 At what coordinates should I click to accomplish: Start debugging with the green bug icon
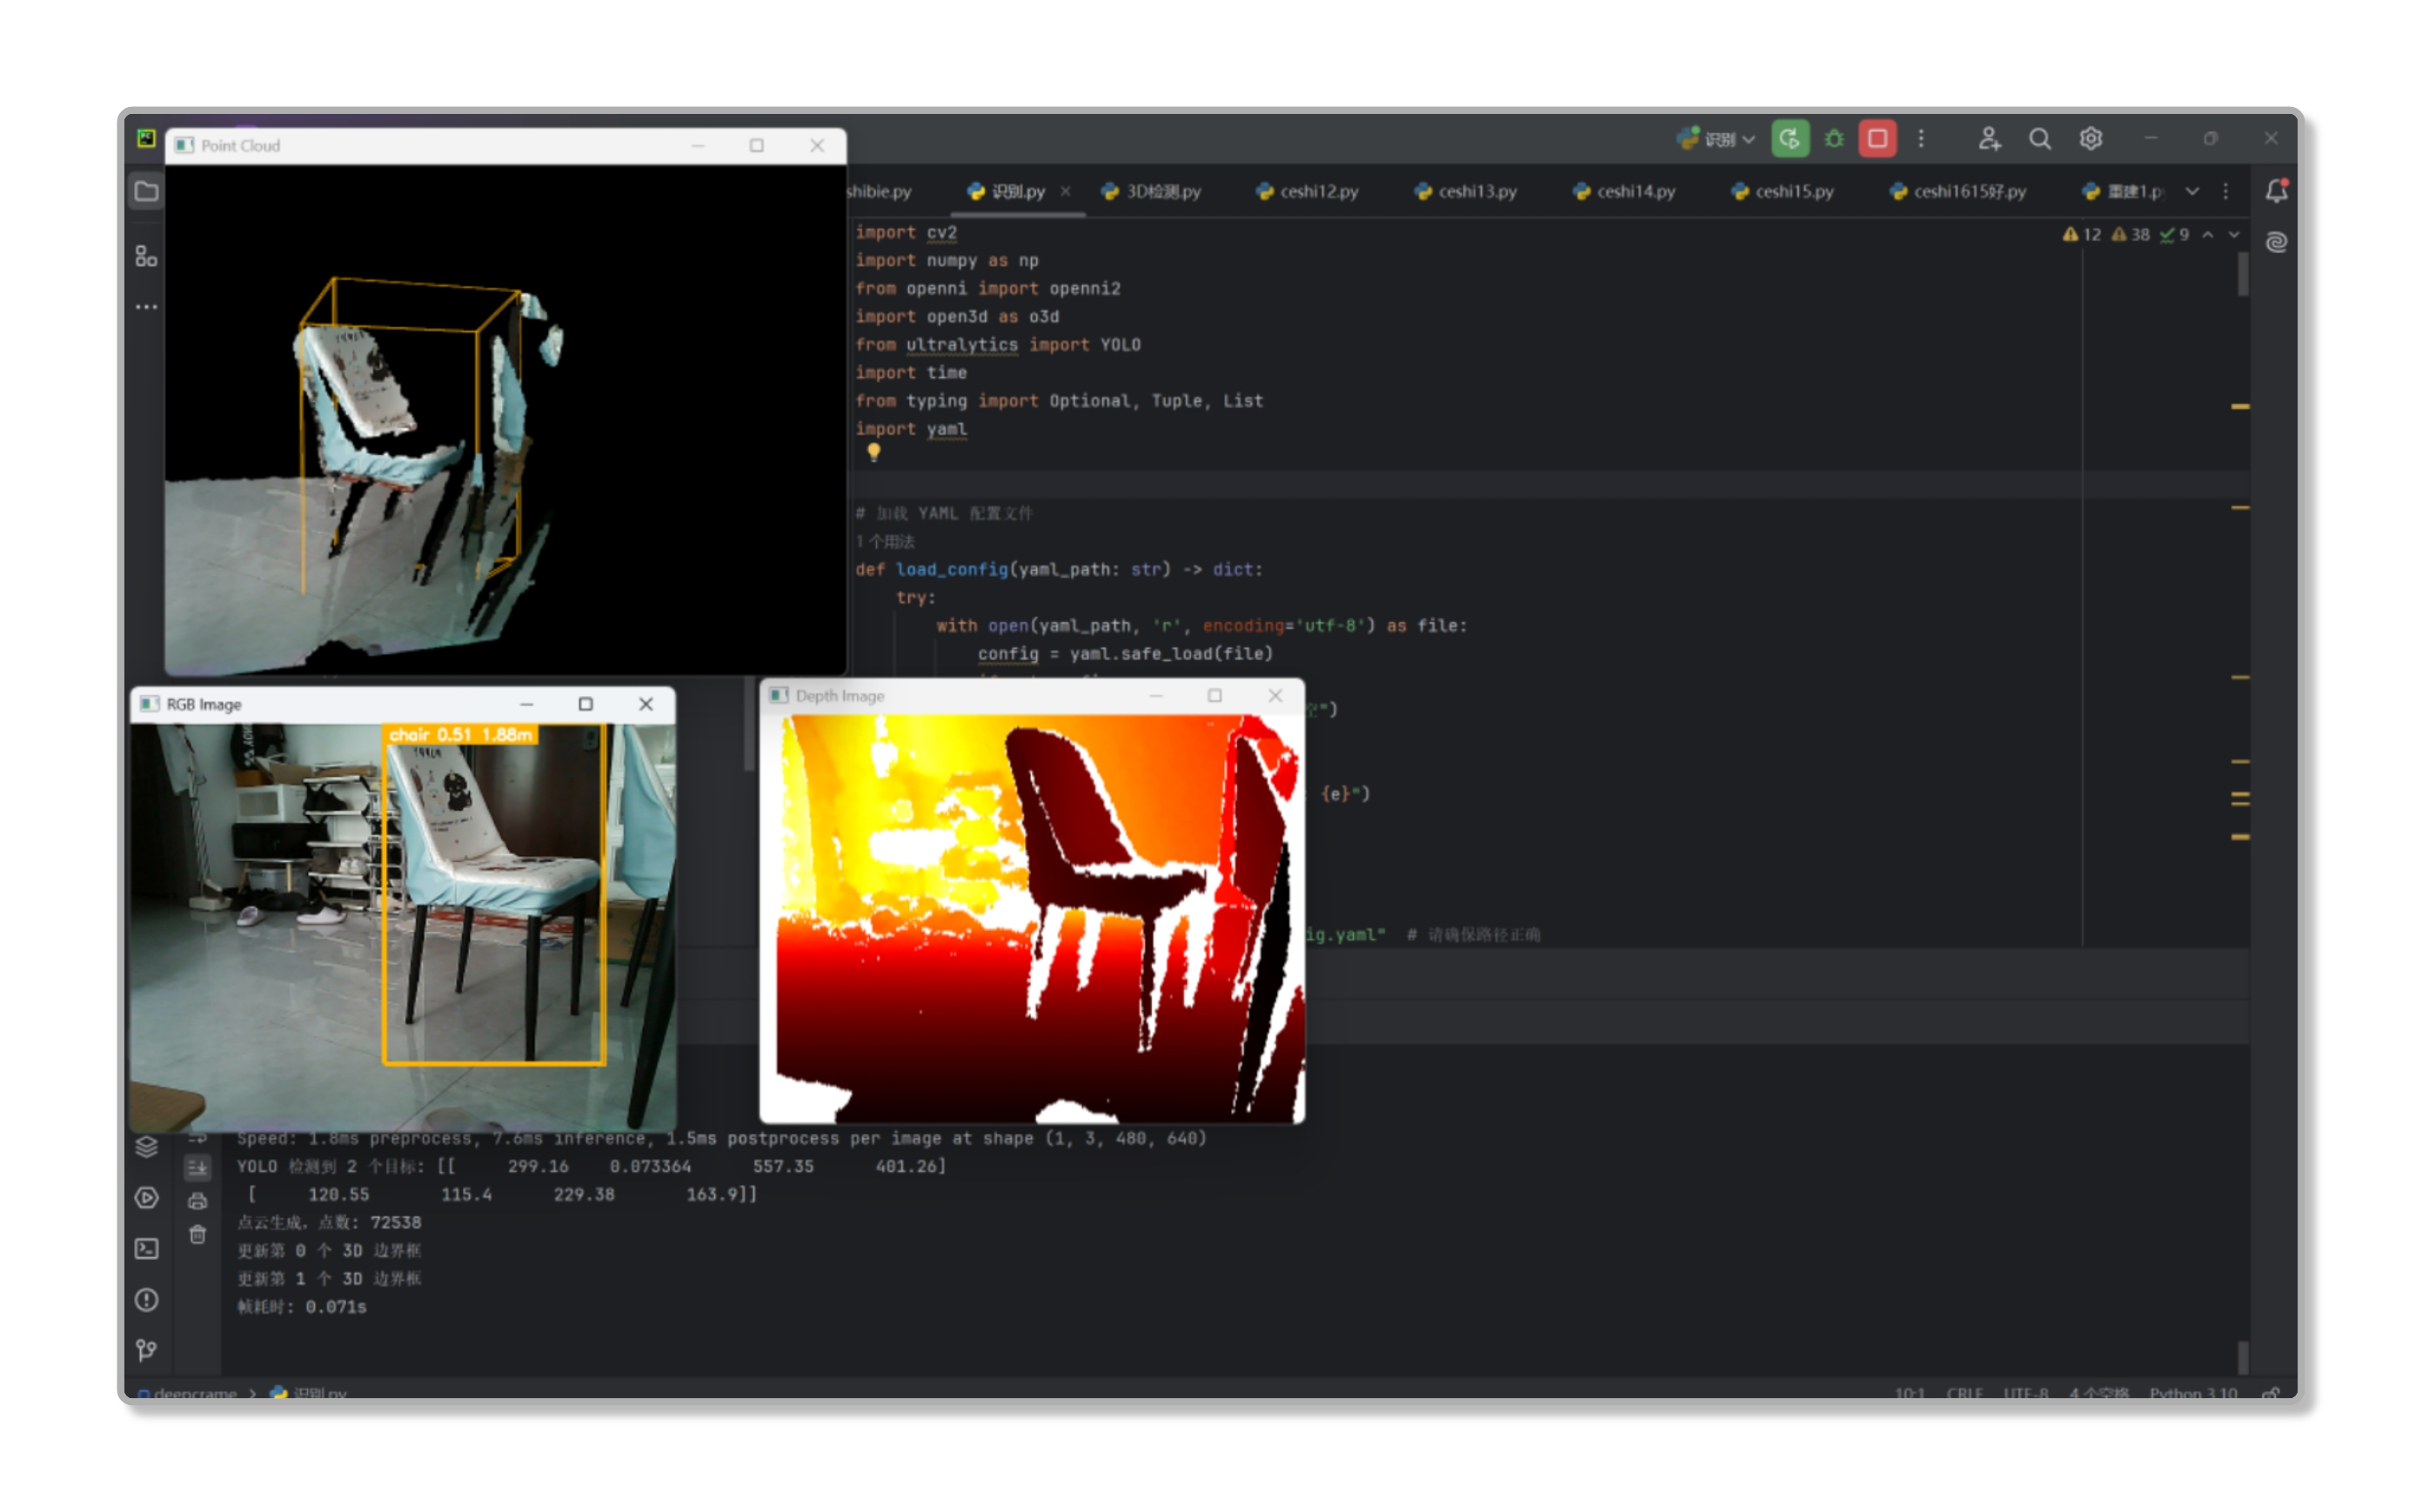click(x=1833, y=138)
